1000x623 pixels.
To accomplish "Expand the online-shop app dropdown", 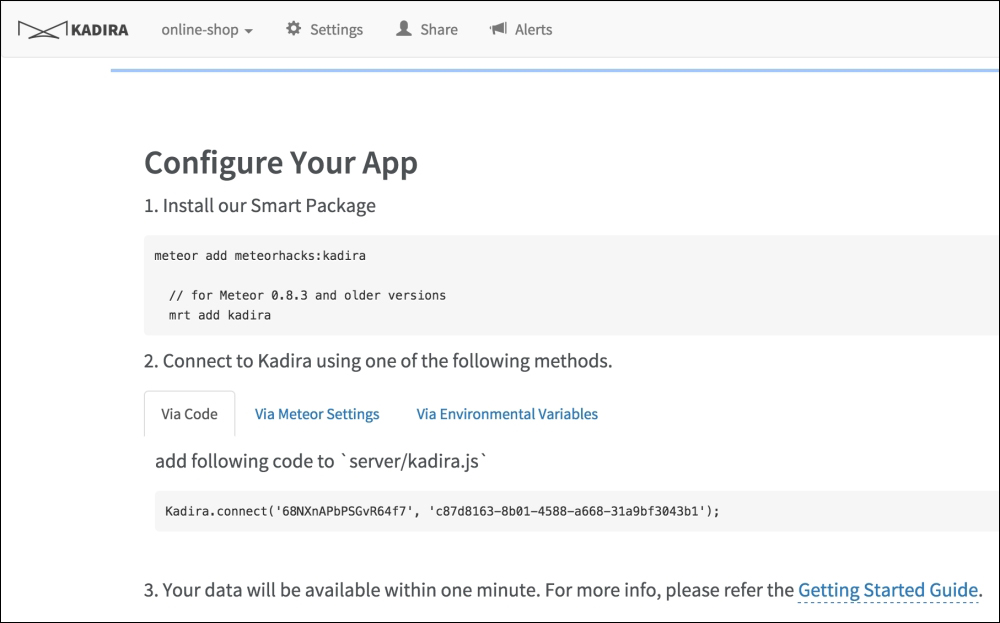I will tap(207, 29).
